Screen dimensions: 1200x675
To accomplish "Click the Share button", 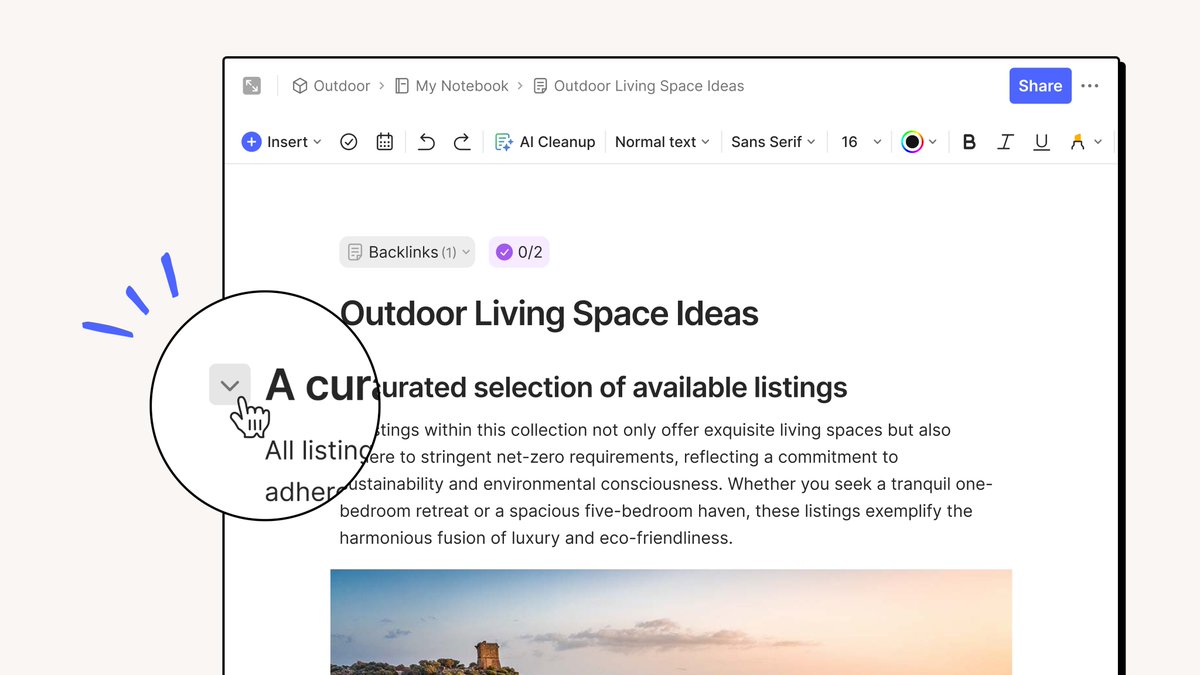I will 1040,86.
